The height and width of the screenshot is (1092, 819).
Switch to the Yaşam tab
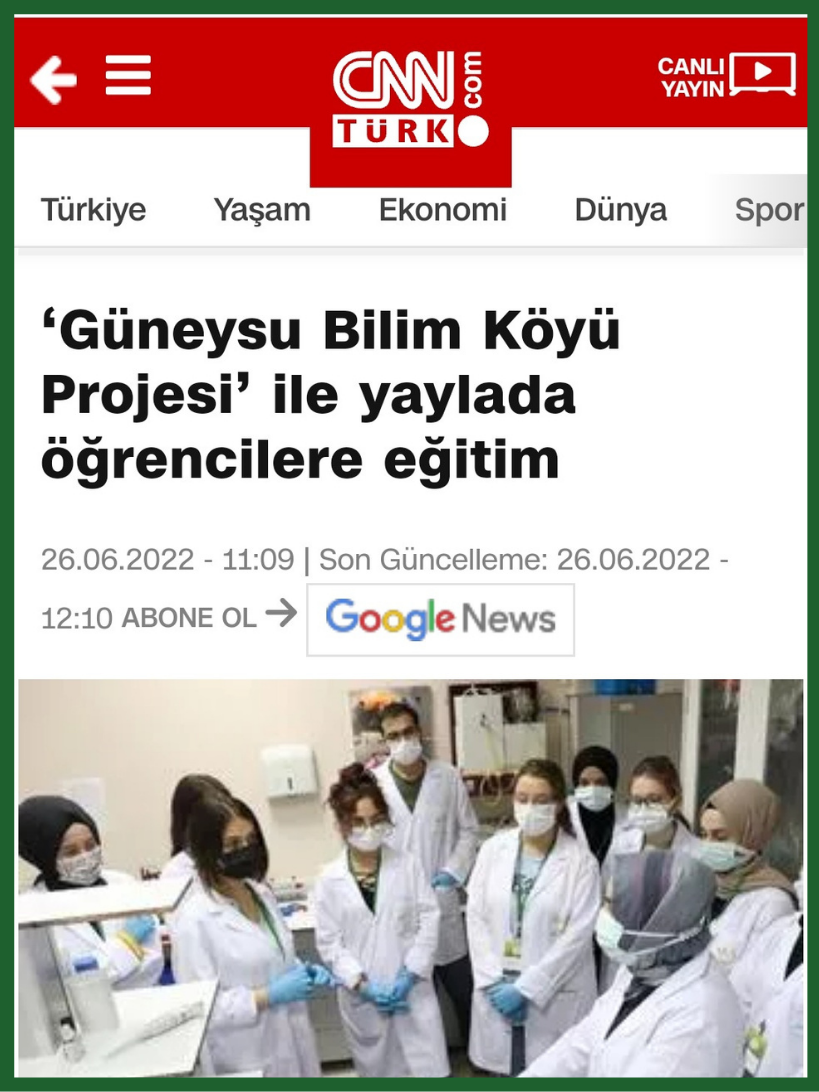pyautogui.click(x=262, y=210)
